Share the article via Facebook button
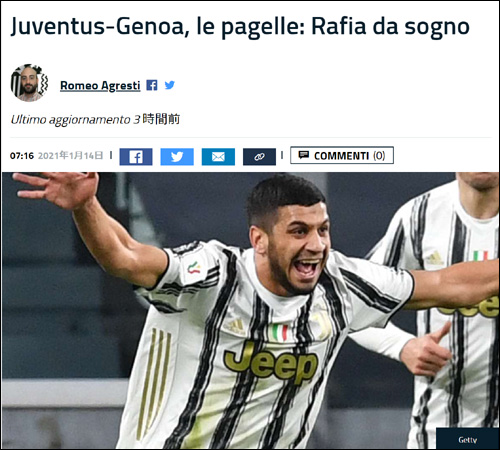500x450 pixels. [136, 157]
